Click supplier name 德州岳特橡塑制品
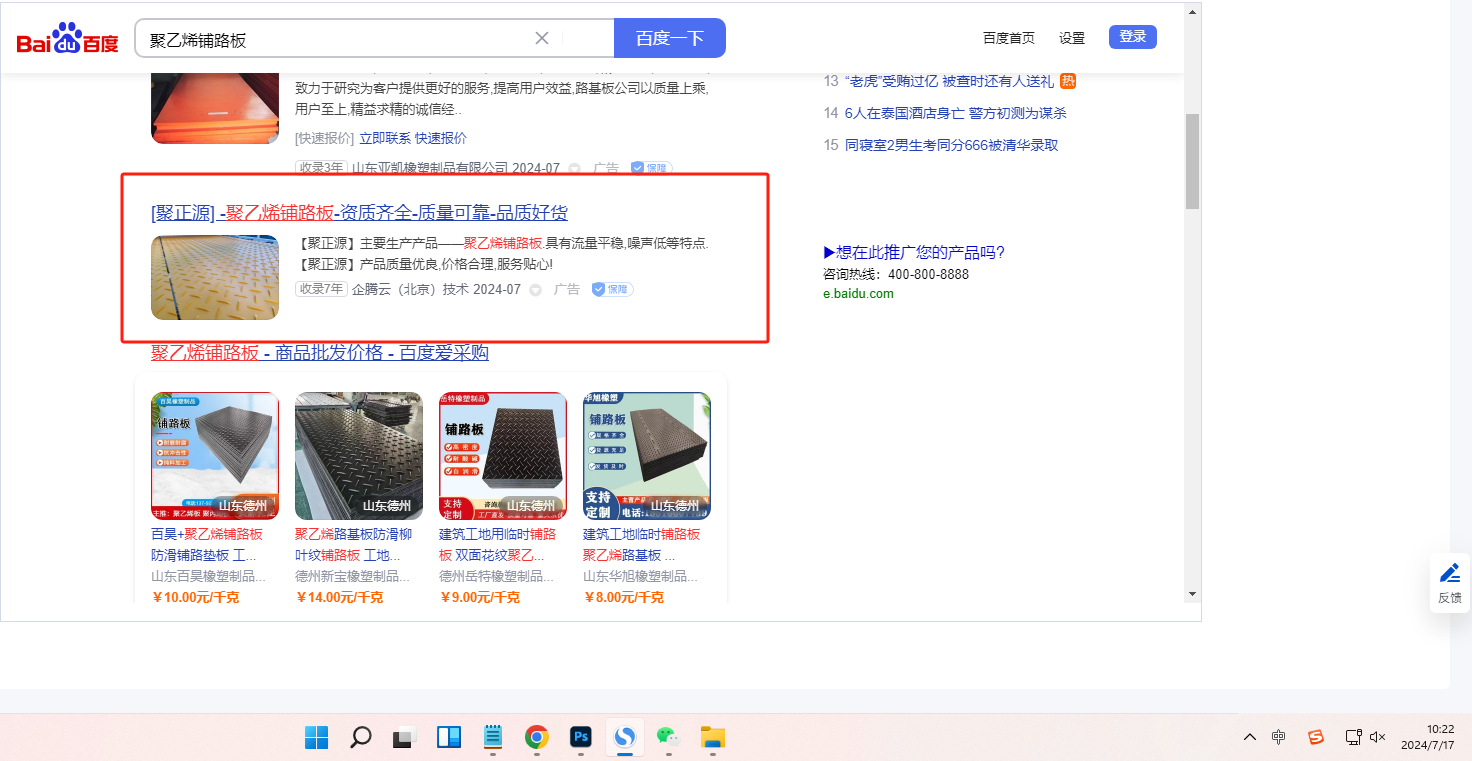The height and width of the screenshot is (761, 1472). (496, 577)
